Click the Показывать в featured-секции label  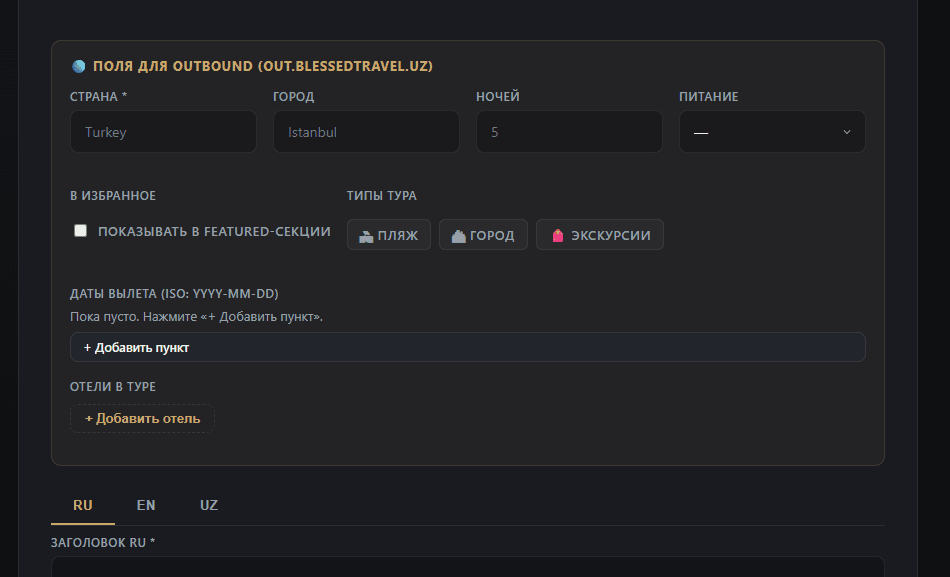click(214, 232)
